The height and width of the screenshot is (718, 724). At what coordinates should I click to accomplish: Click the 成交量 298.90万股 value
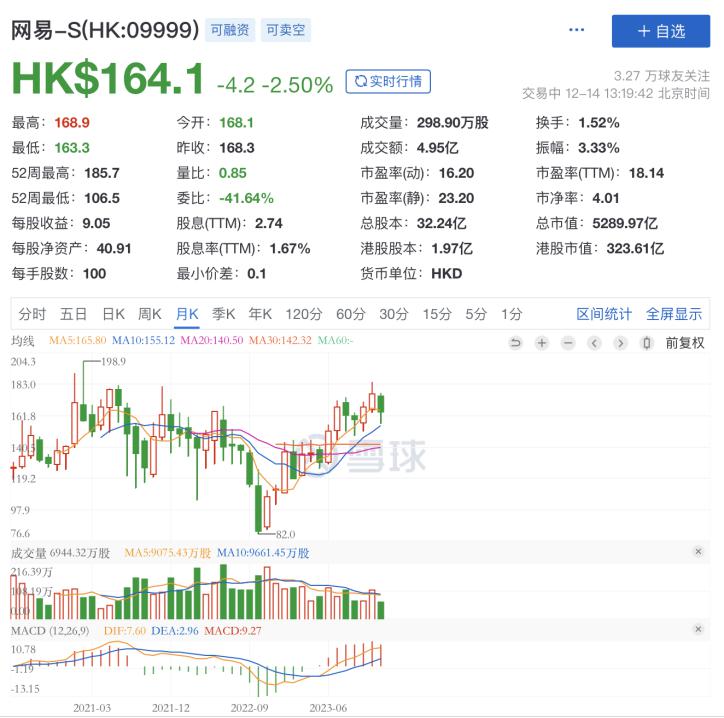(452, 123)
